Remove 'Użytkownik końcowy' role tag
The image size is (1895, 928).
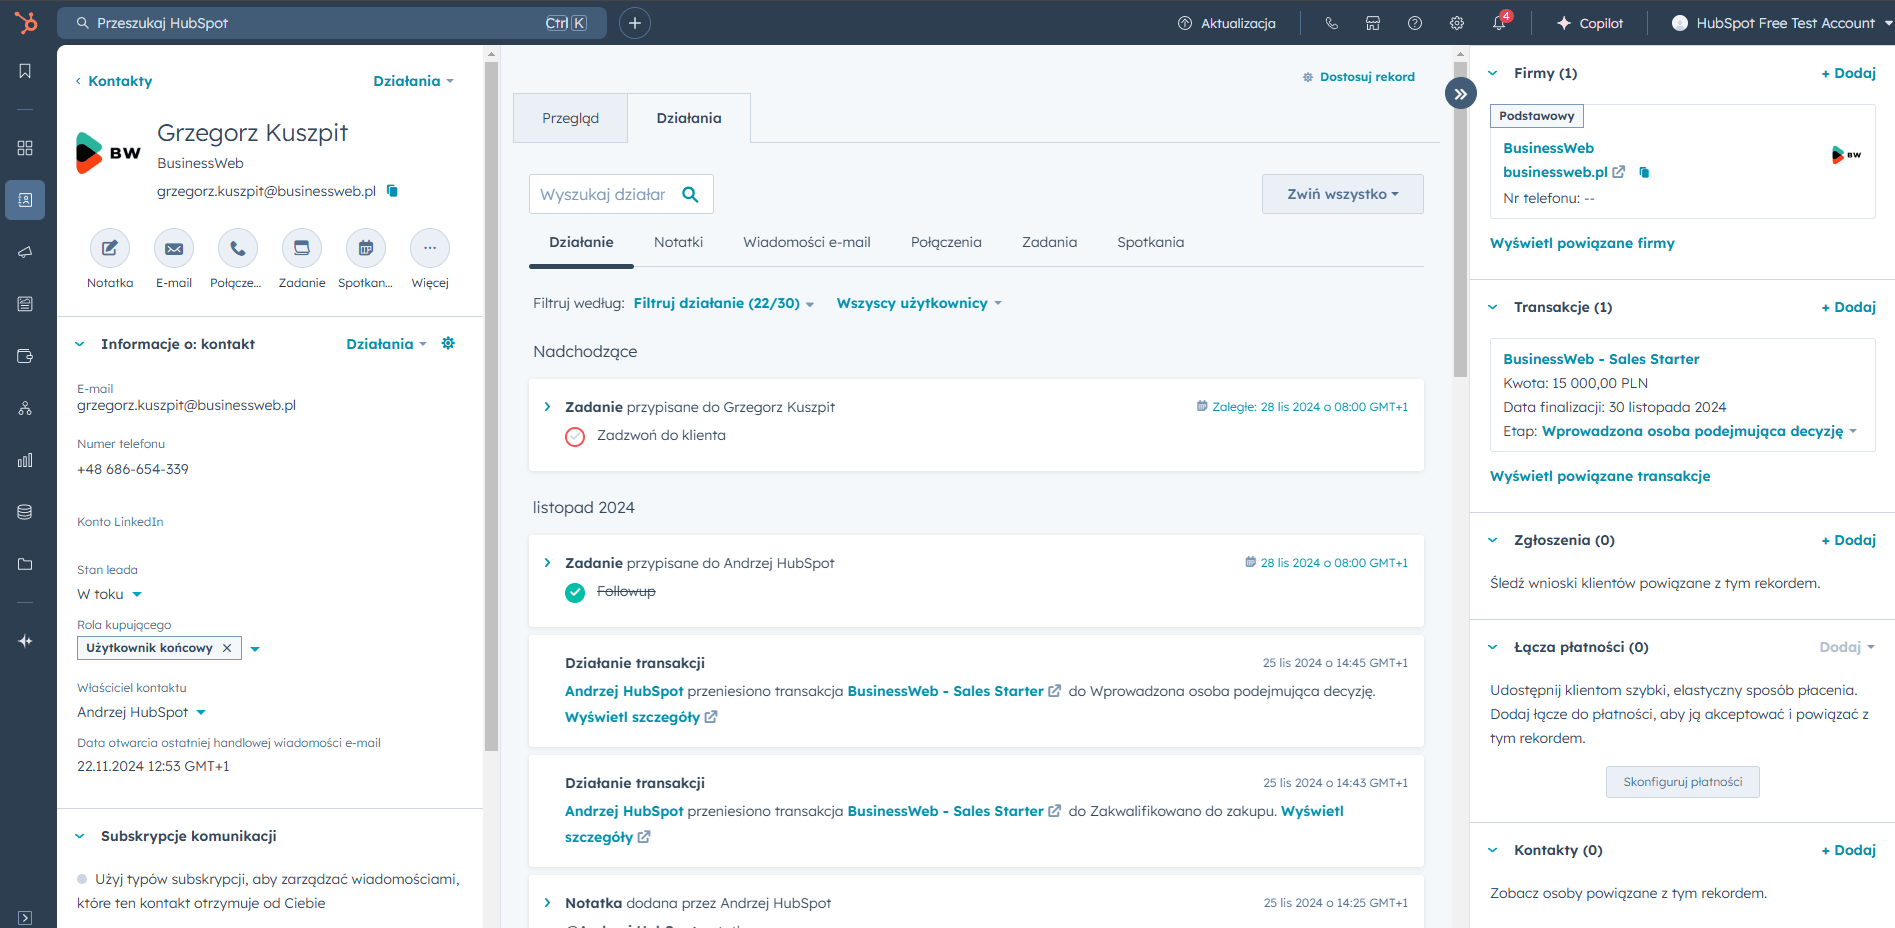coord(227,648)
